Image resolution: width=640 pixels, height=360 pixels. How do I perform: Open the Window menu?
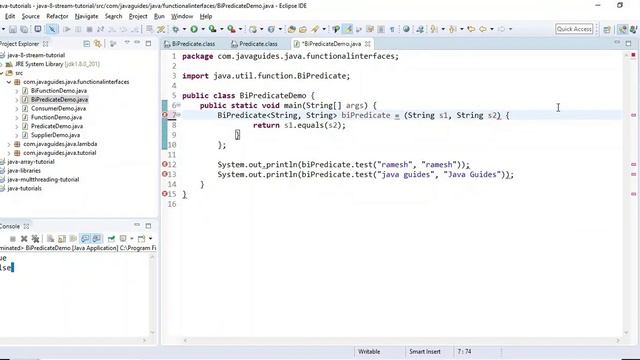[182, 16]
